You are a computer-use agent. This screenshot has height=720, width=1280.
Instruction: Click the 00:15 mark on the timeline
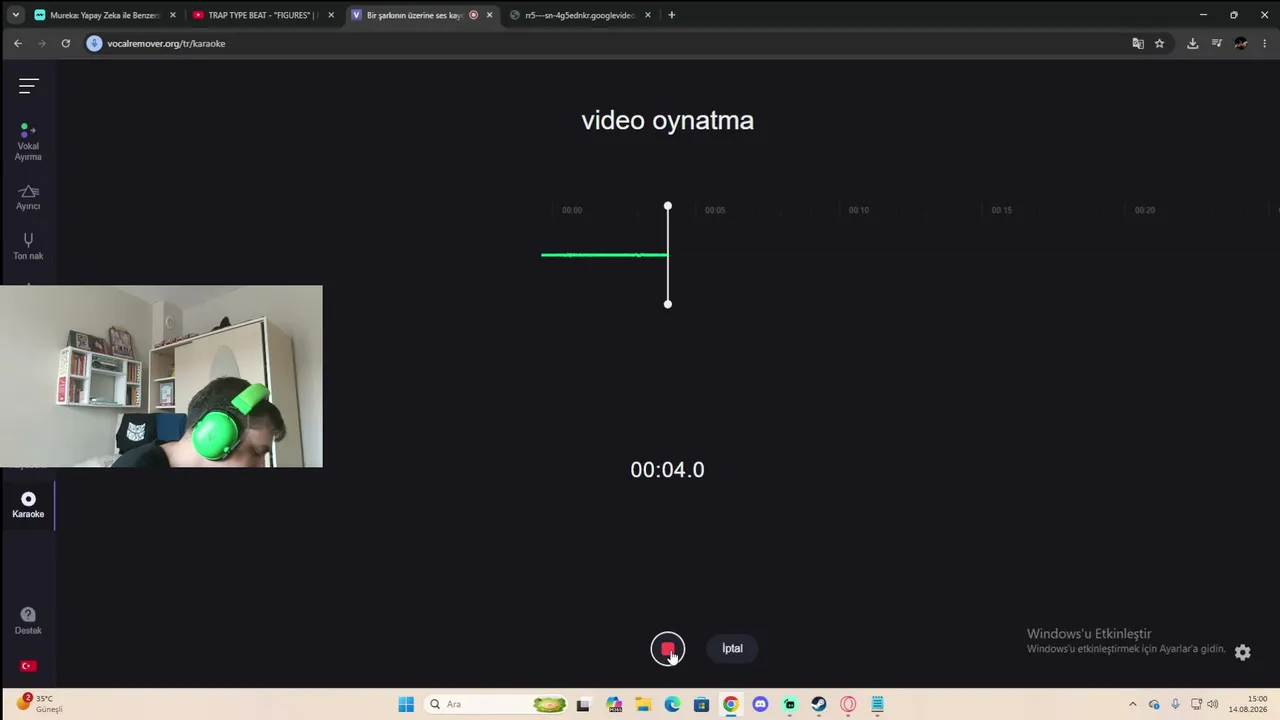click(x=1001, y=210)
